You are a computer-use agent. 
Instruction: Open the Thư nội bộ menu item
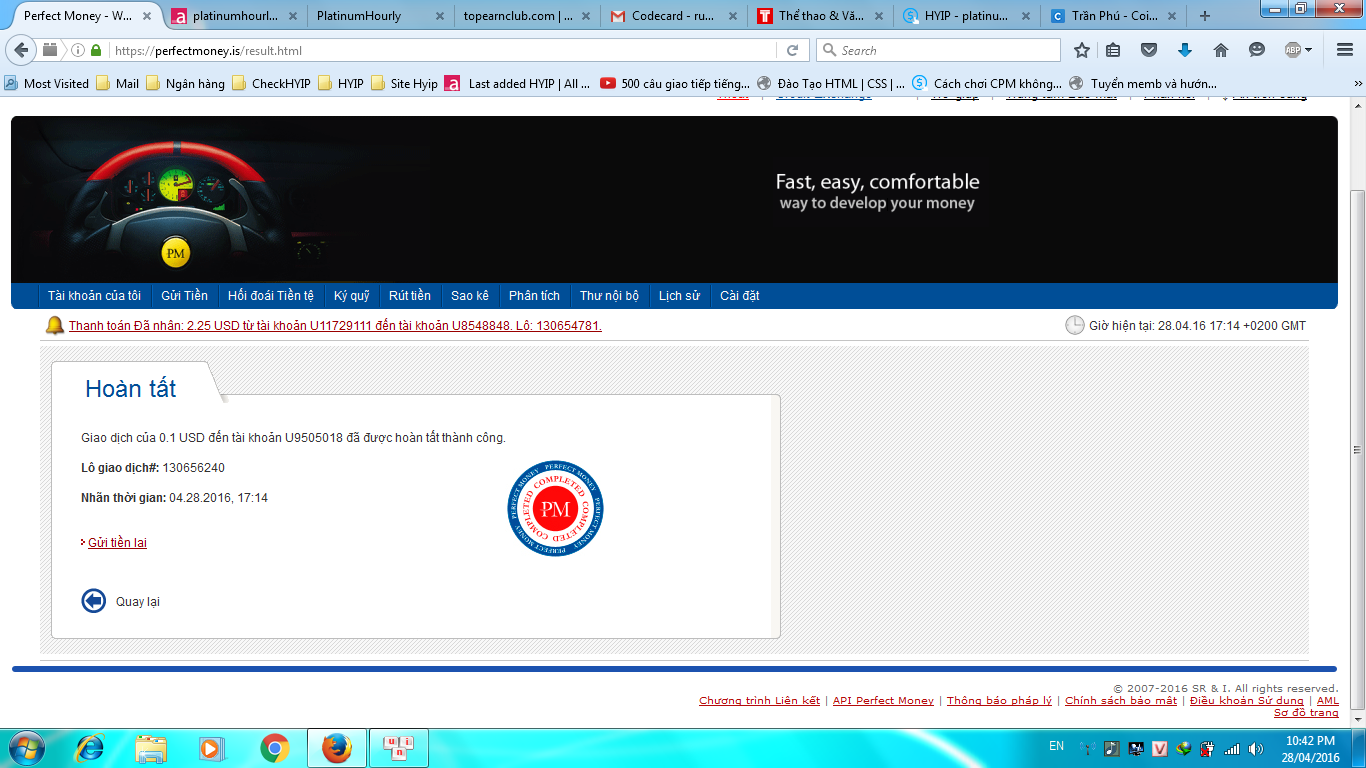pos(609,296)
